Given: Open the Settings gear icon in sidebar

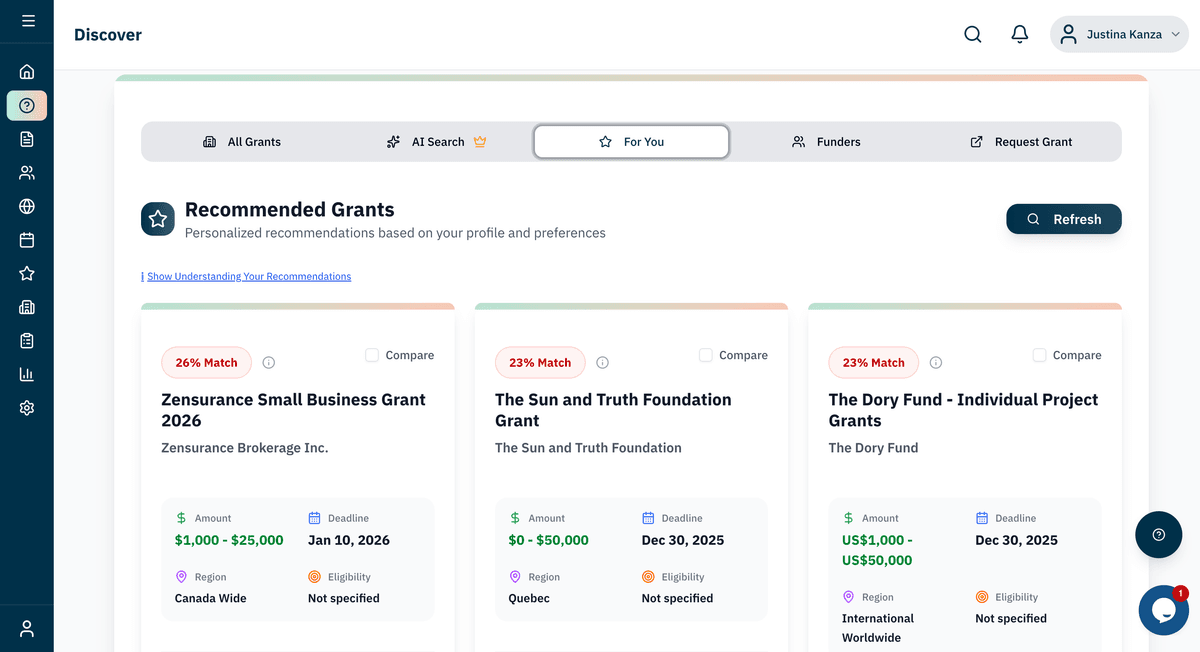Looking at the screenshot, I should click(26, 407).
